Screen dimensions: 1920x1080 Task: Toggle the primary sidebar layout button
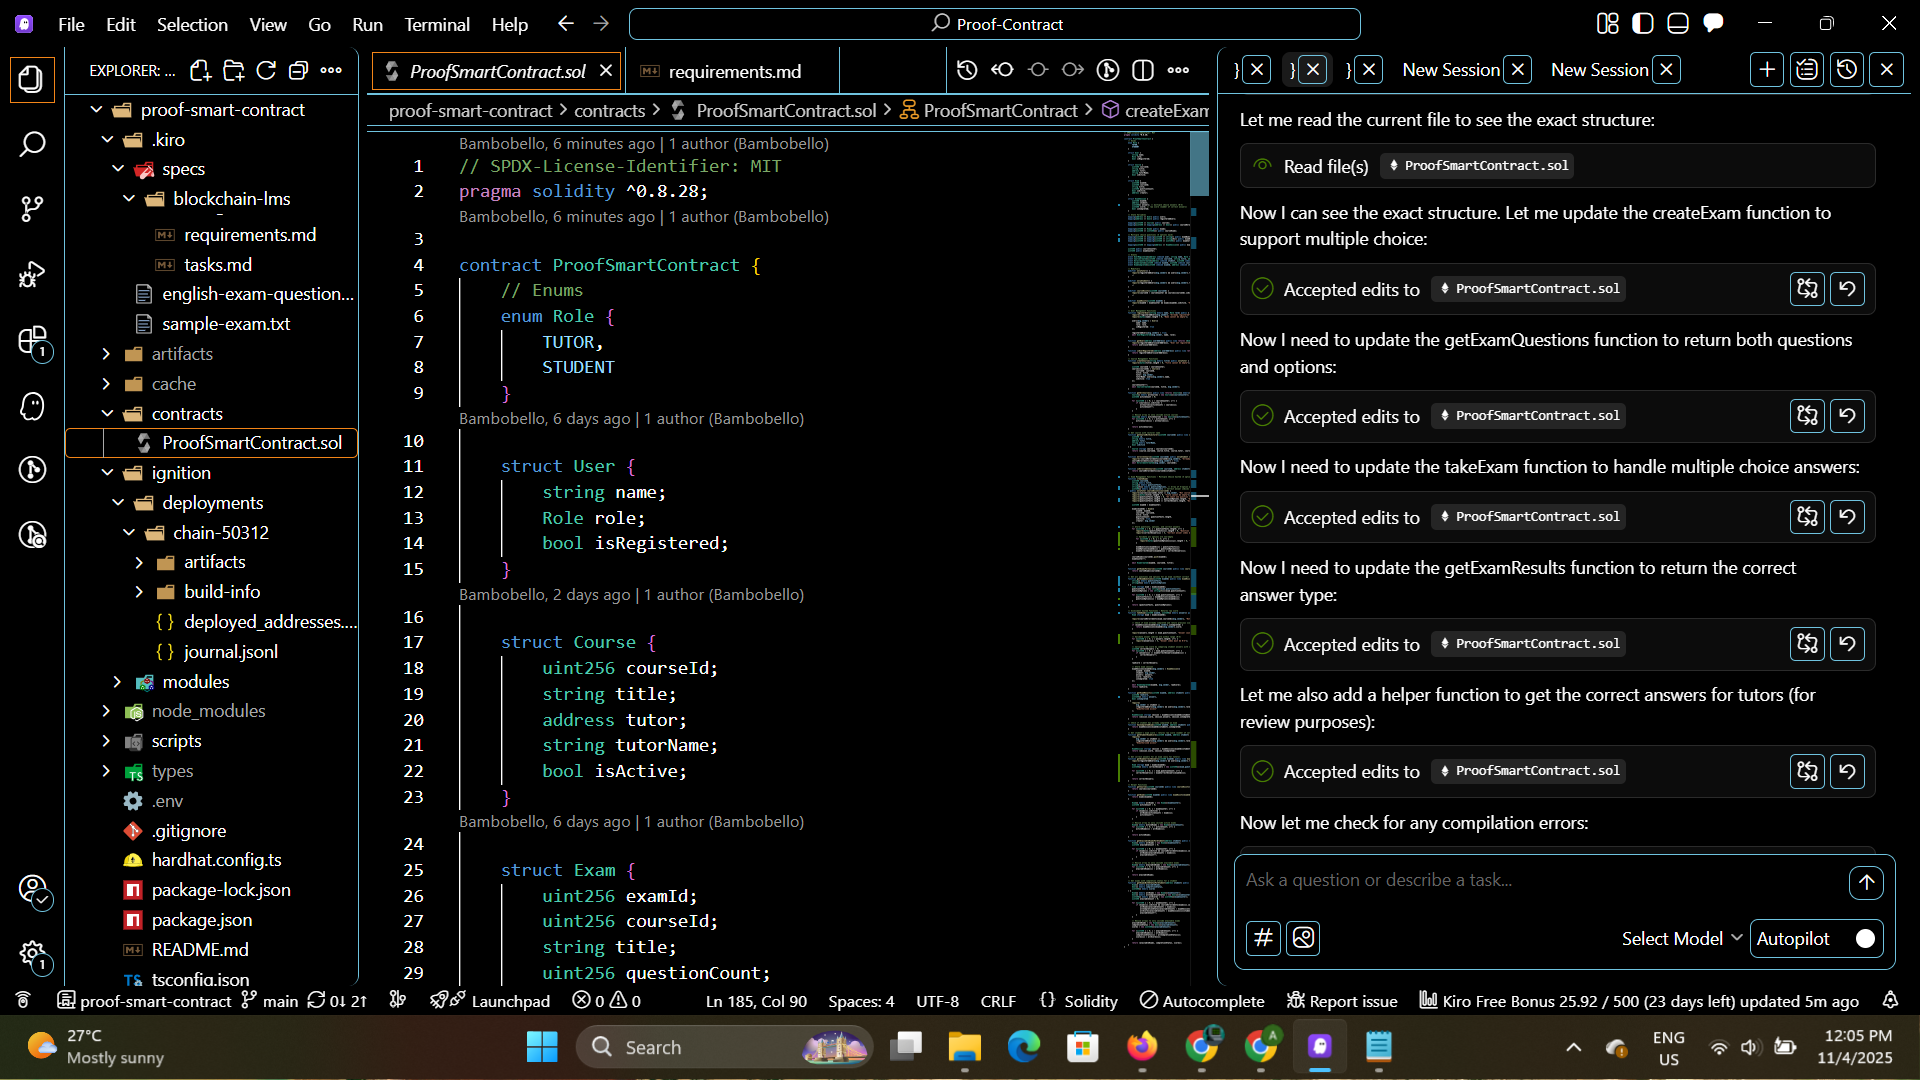pos(1642,23)
